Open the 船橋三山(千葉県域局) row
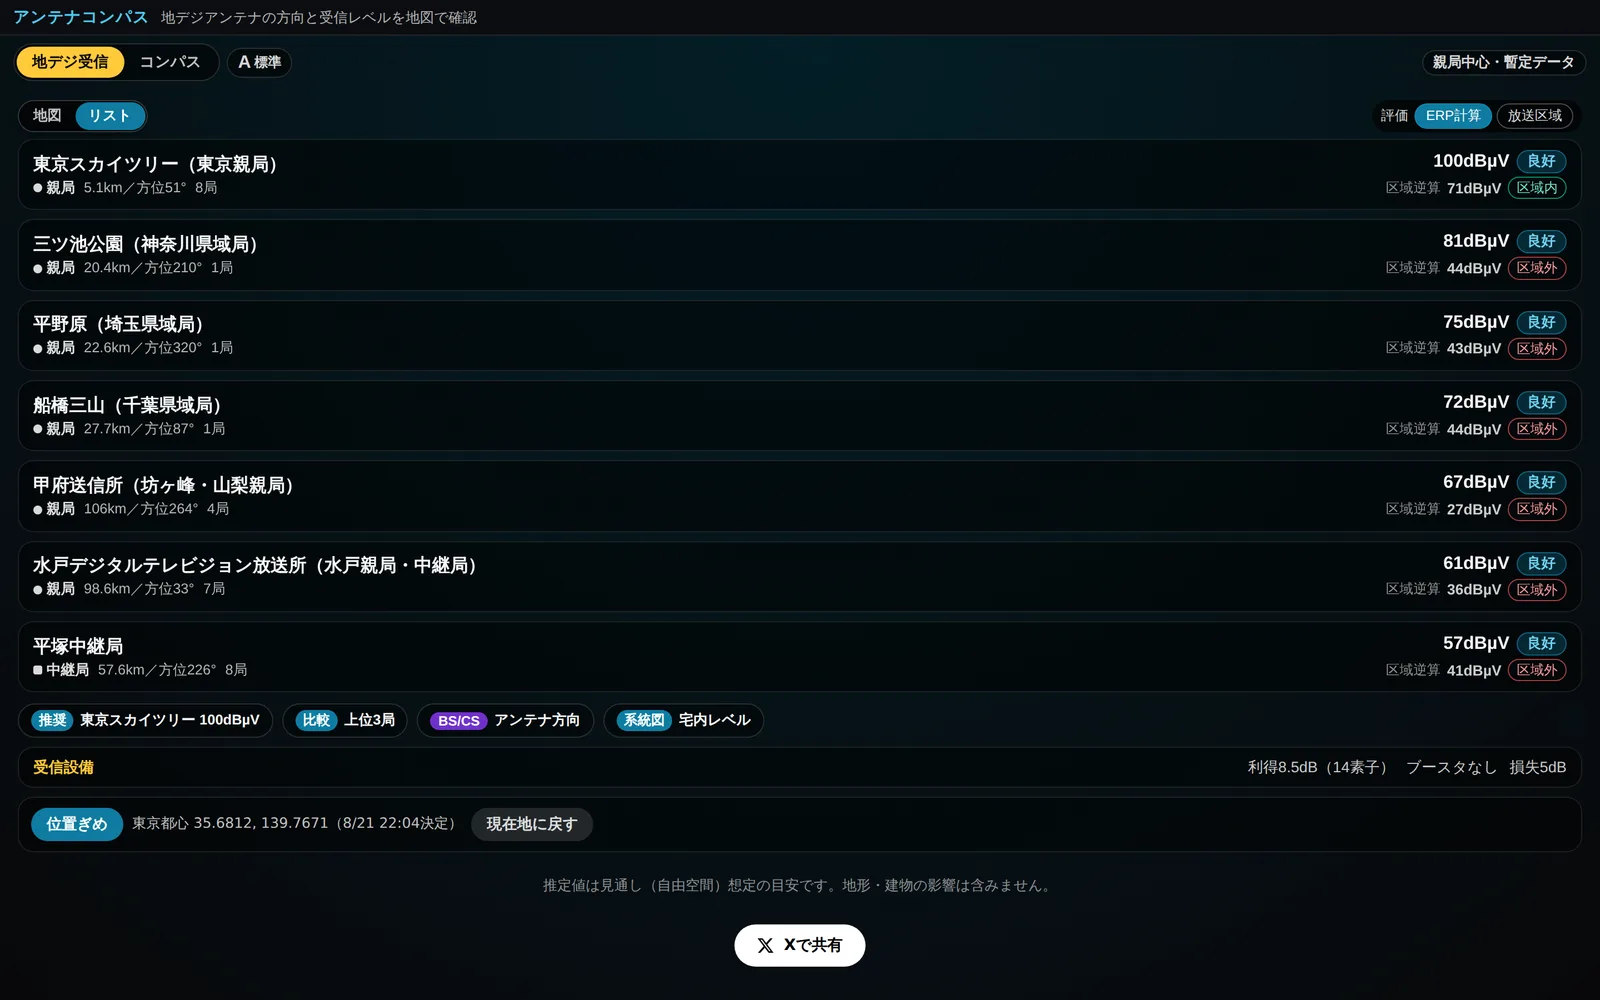 [x=799, y=416]
